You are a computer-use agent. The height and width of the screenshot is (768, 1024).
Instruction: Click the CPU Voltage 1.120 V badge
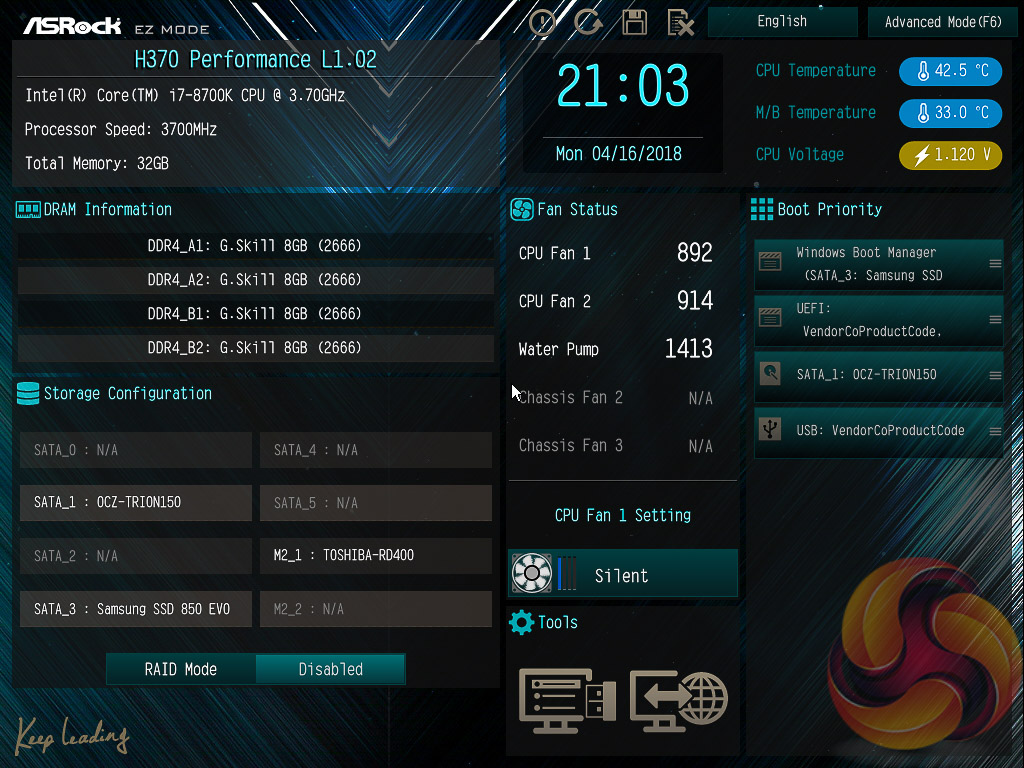click(x=950, y=155)
